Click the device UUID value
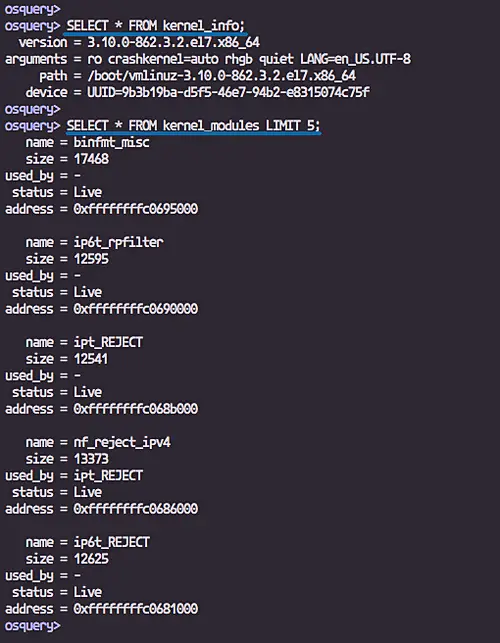 (x=228, y=92)
